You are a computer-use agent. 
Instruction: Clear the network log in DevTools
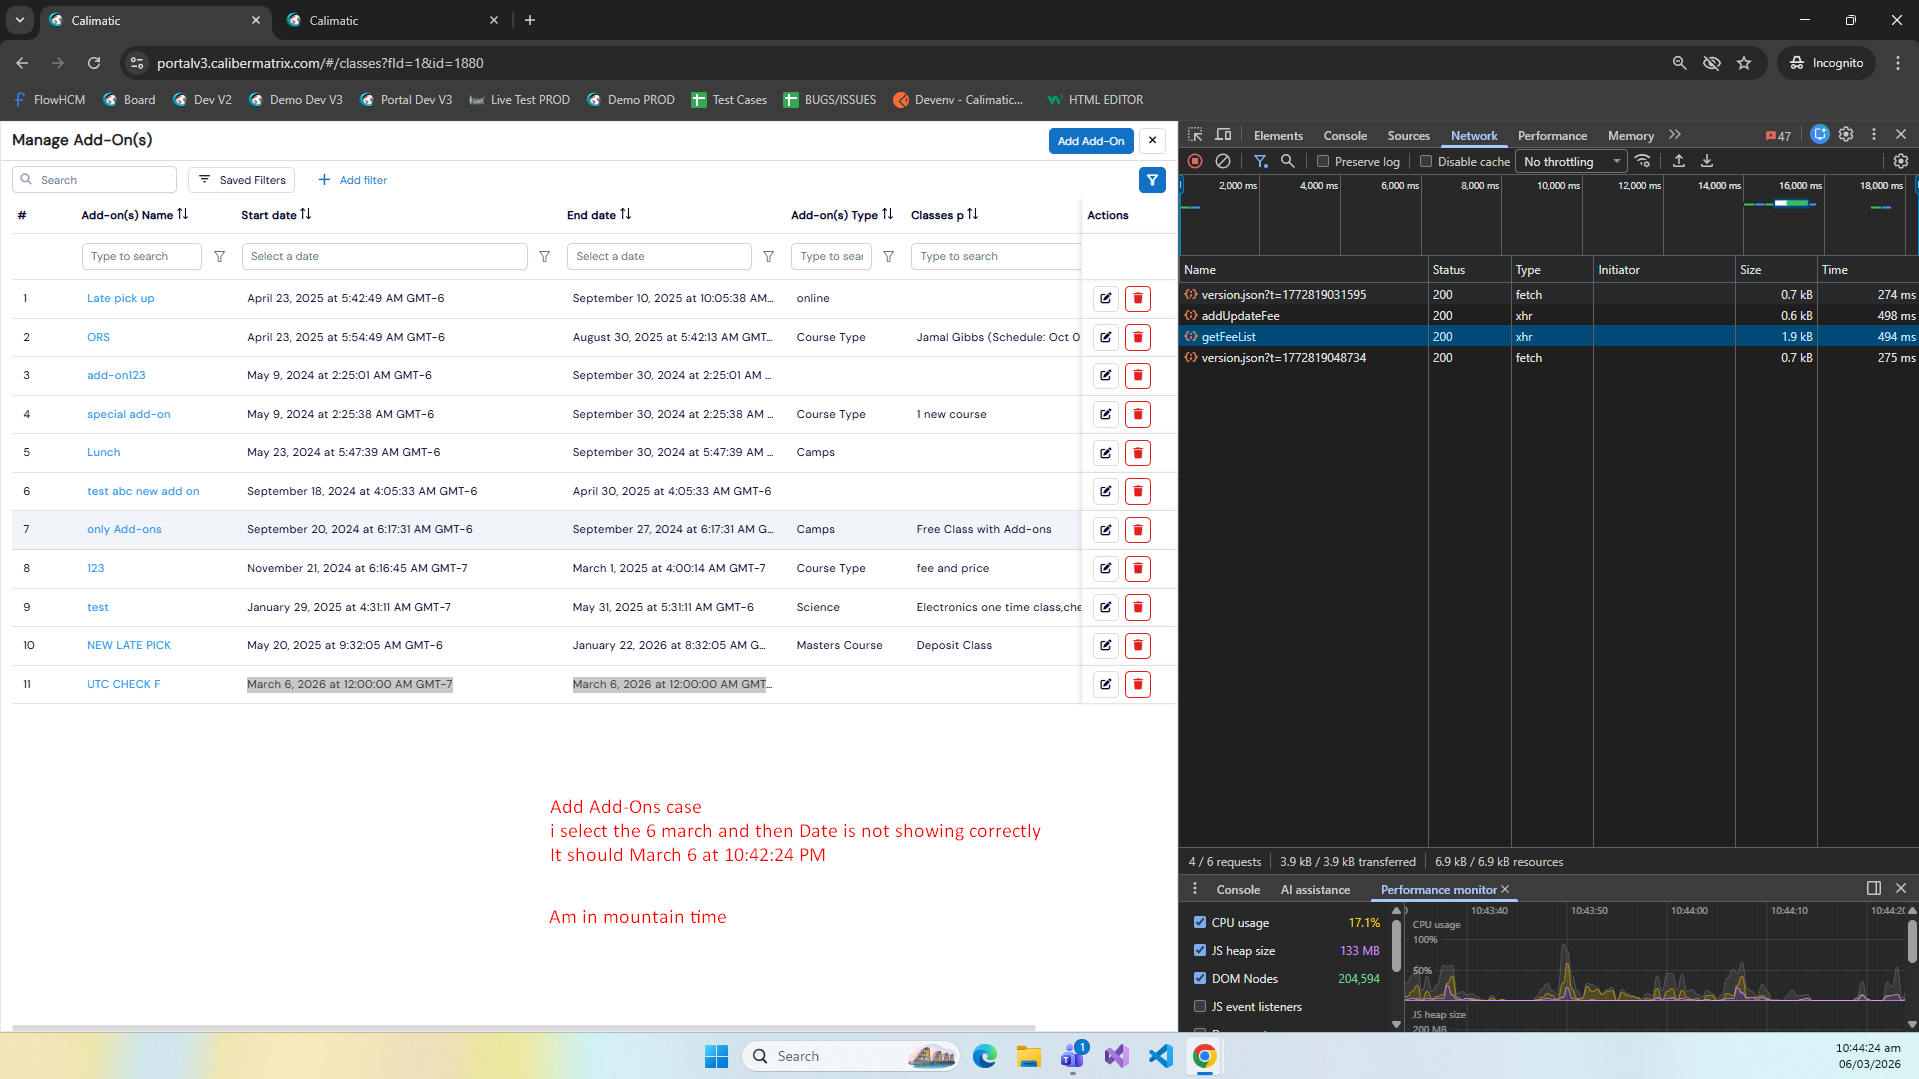1222,161
